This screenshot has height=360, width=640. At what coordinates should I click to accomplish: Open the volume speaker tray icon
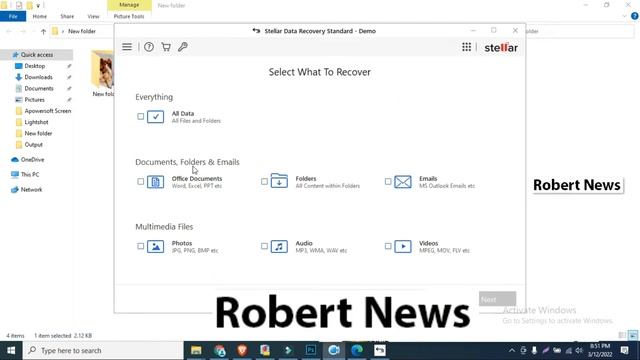579,351
